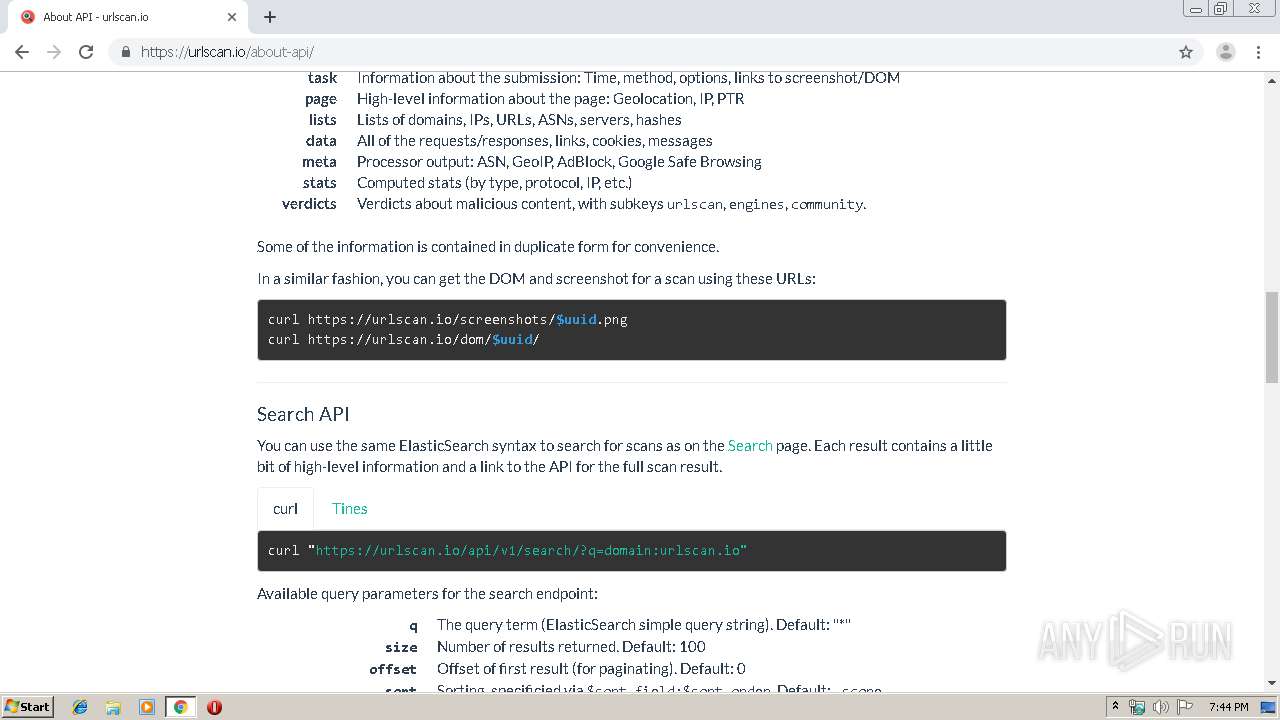Click the screenshots curl command line
Viewport: 1280px width, 720px height.
448,320
